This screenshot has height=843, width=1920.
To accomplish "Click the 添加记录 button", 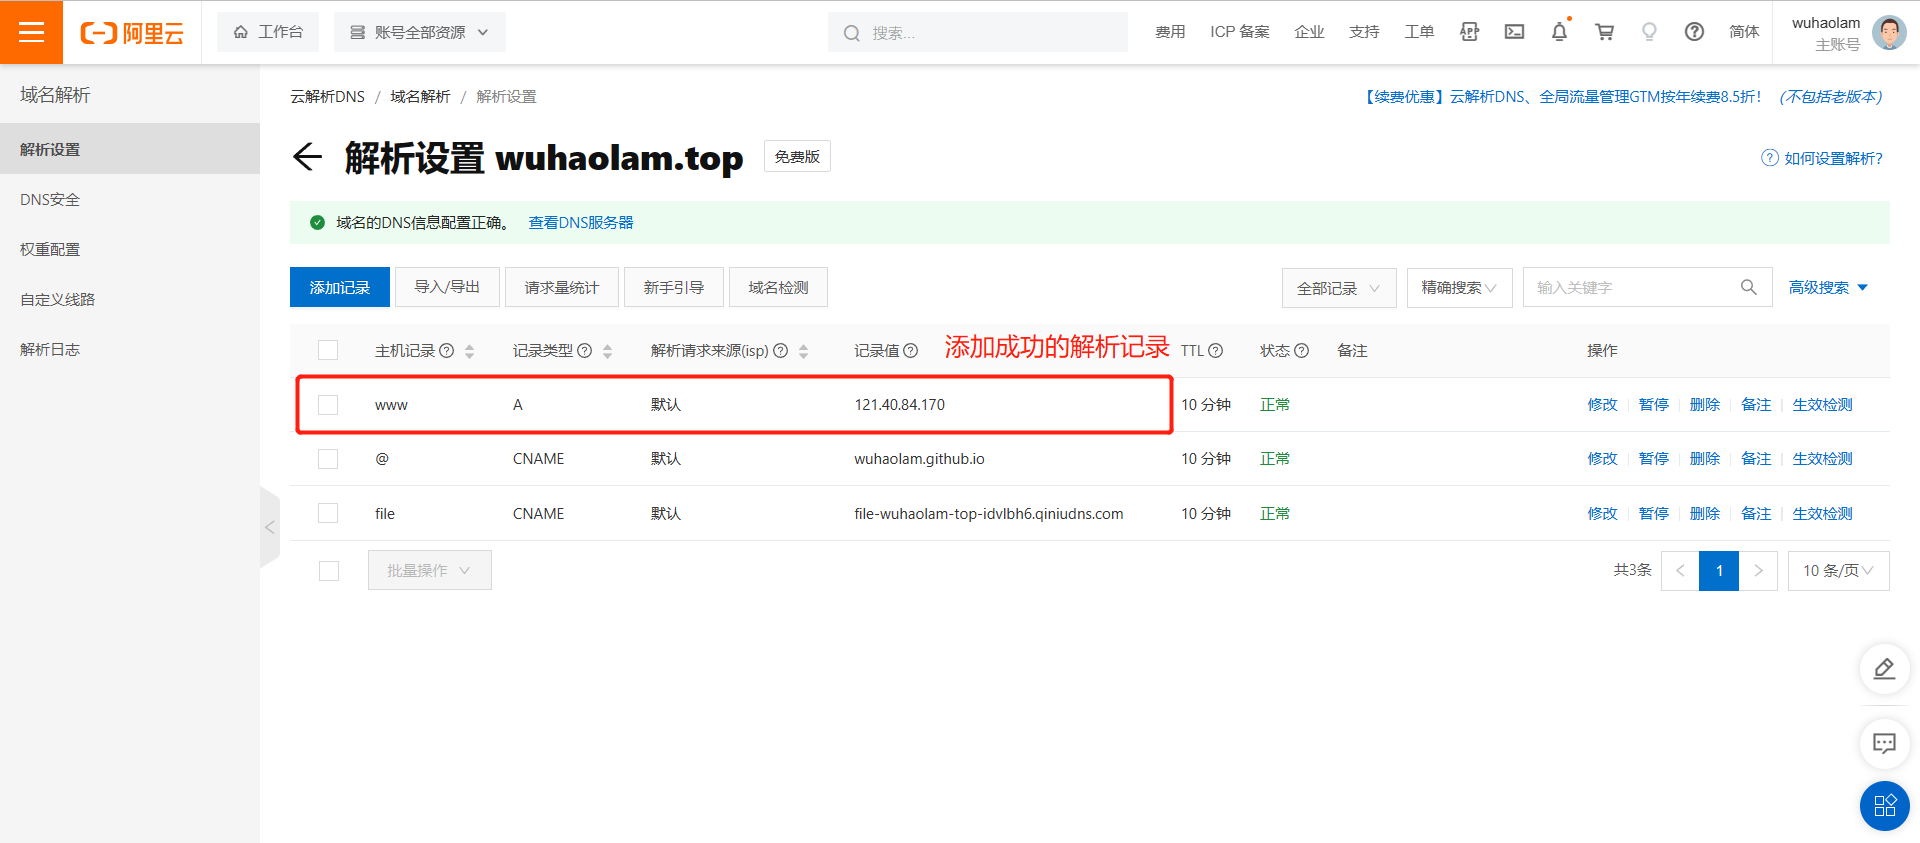I will [x=340, y=287].
